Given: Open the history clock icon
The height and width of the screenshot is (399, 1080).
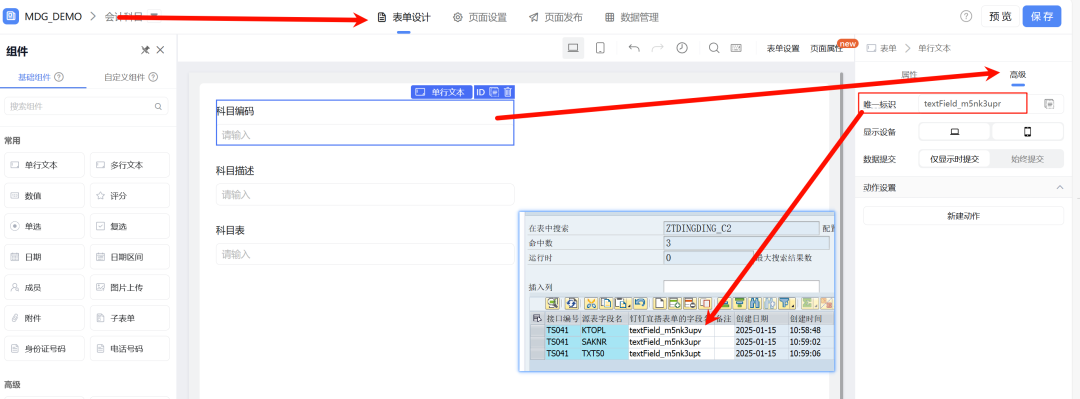Looking at the screenshot, I should tap(682, 48).
